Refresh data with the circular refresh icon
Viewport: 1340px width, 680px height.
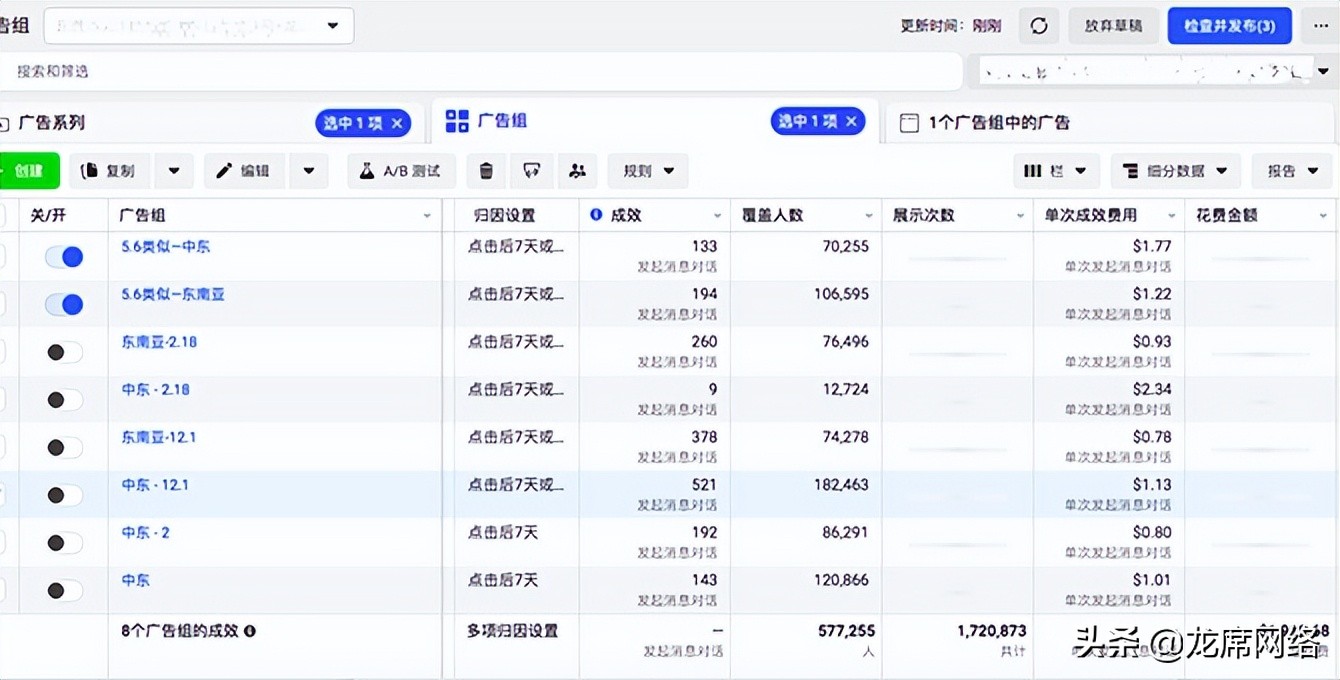coord(1038,26)
